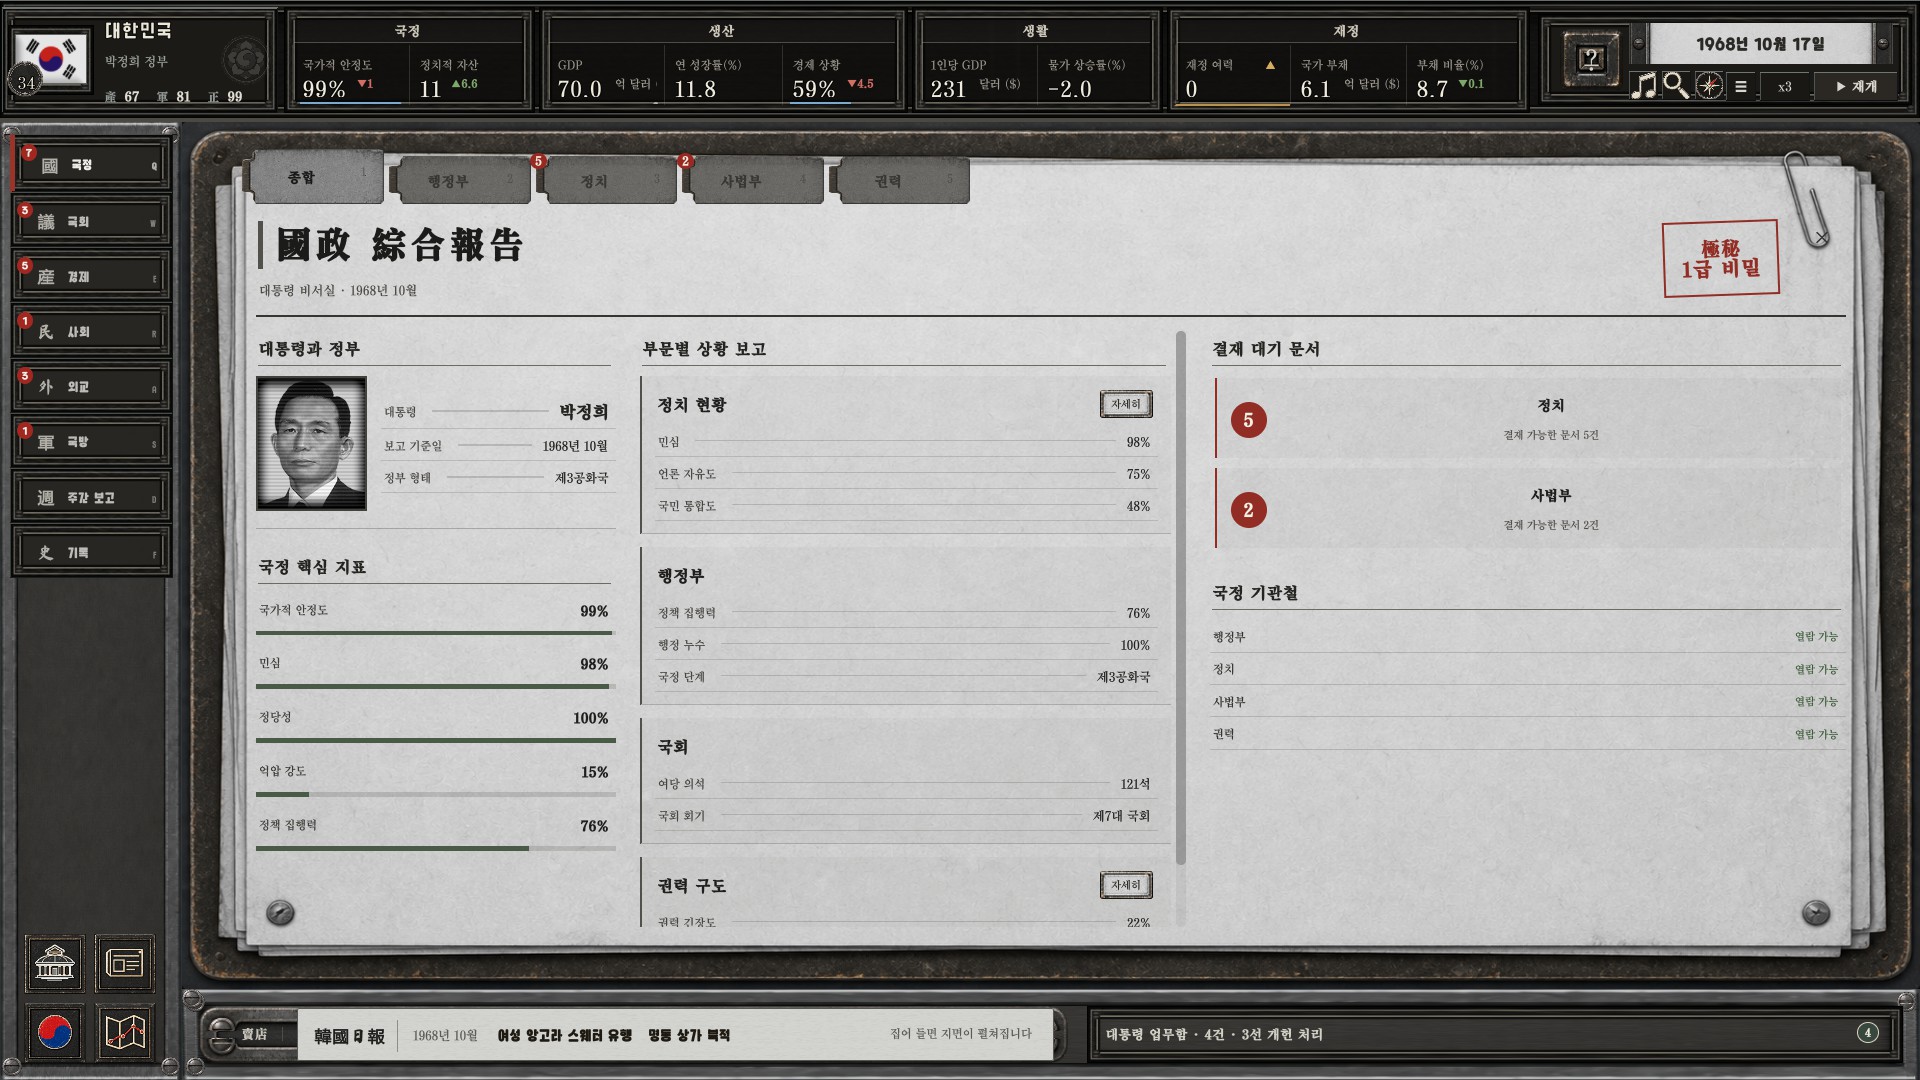Image resolution: width=1920 pixels, height=1080 pixels.
Task: Open the 기록 sidebar menu
Action: tap(91, 552)
